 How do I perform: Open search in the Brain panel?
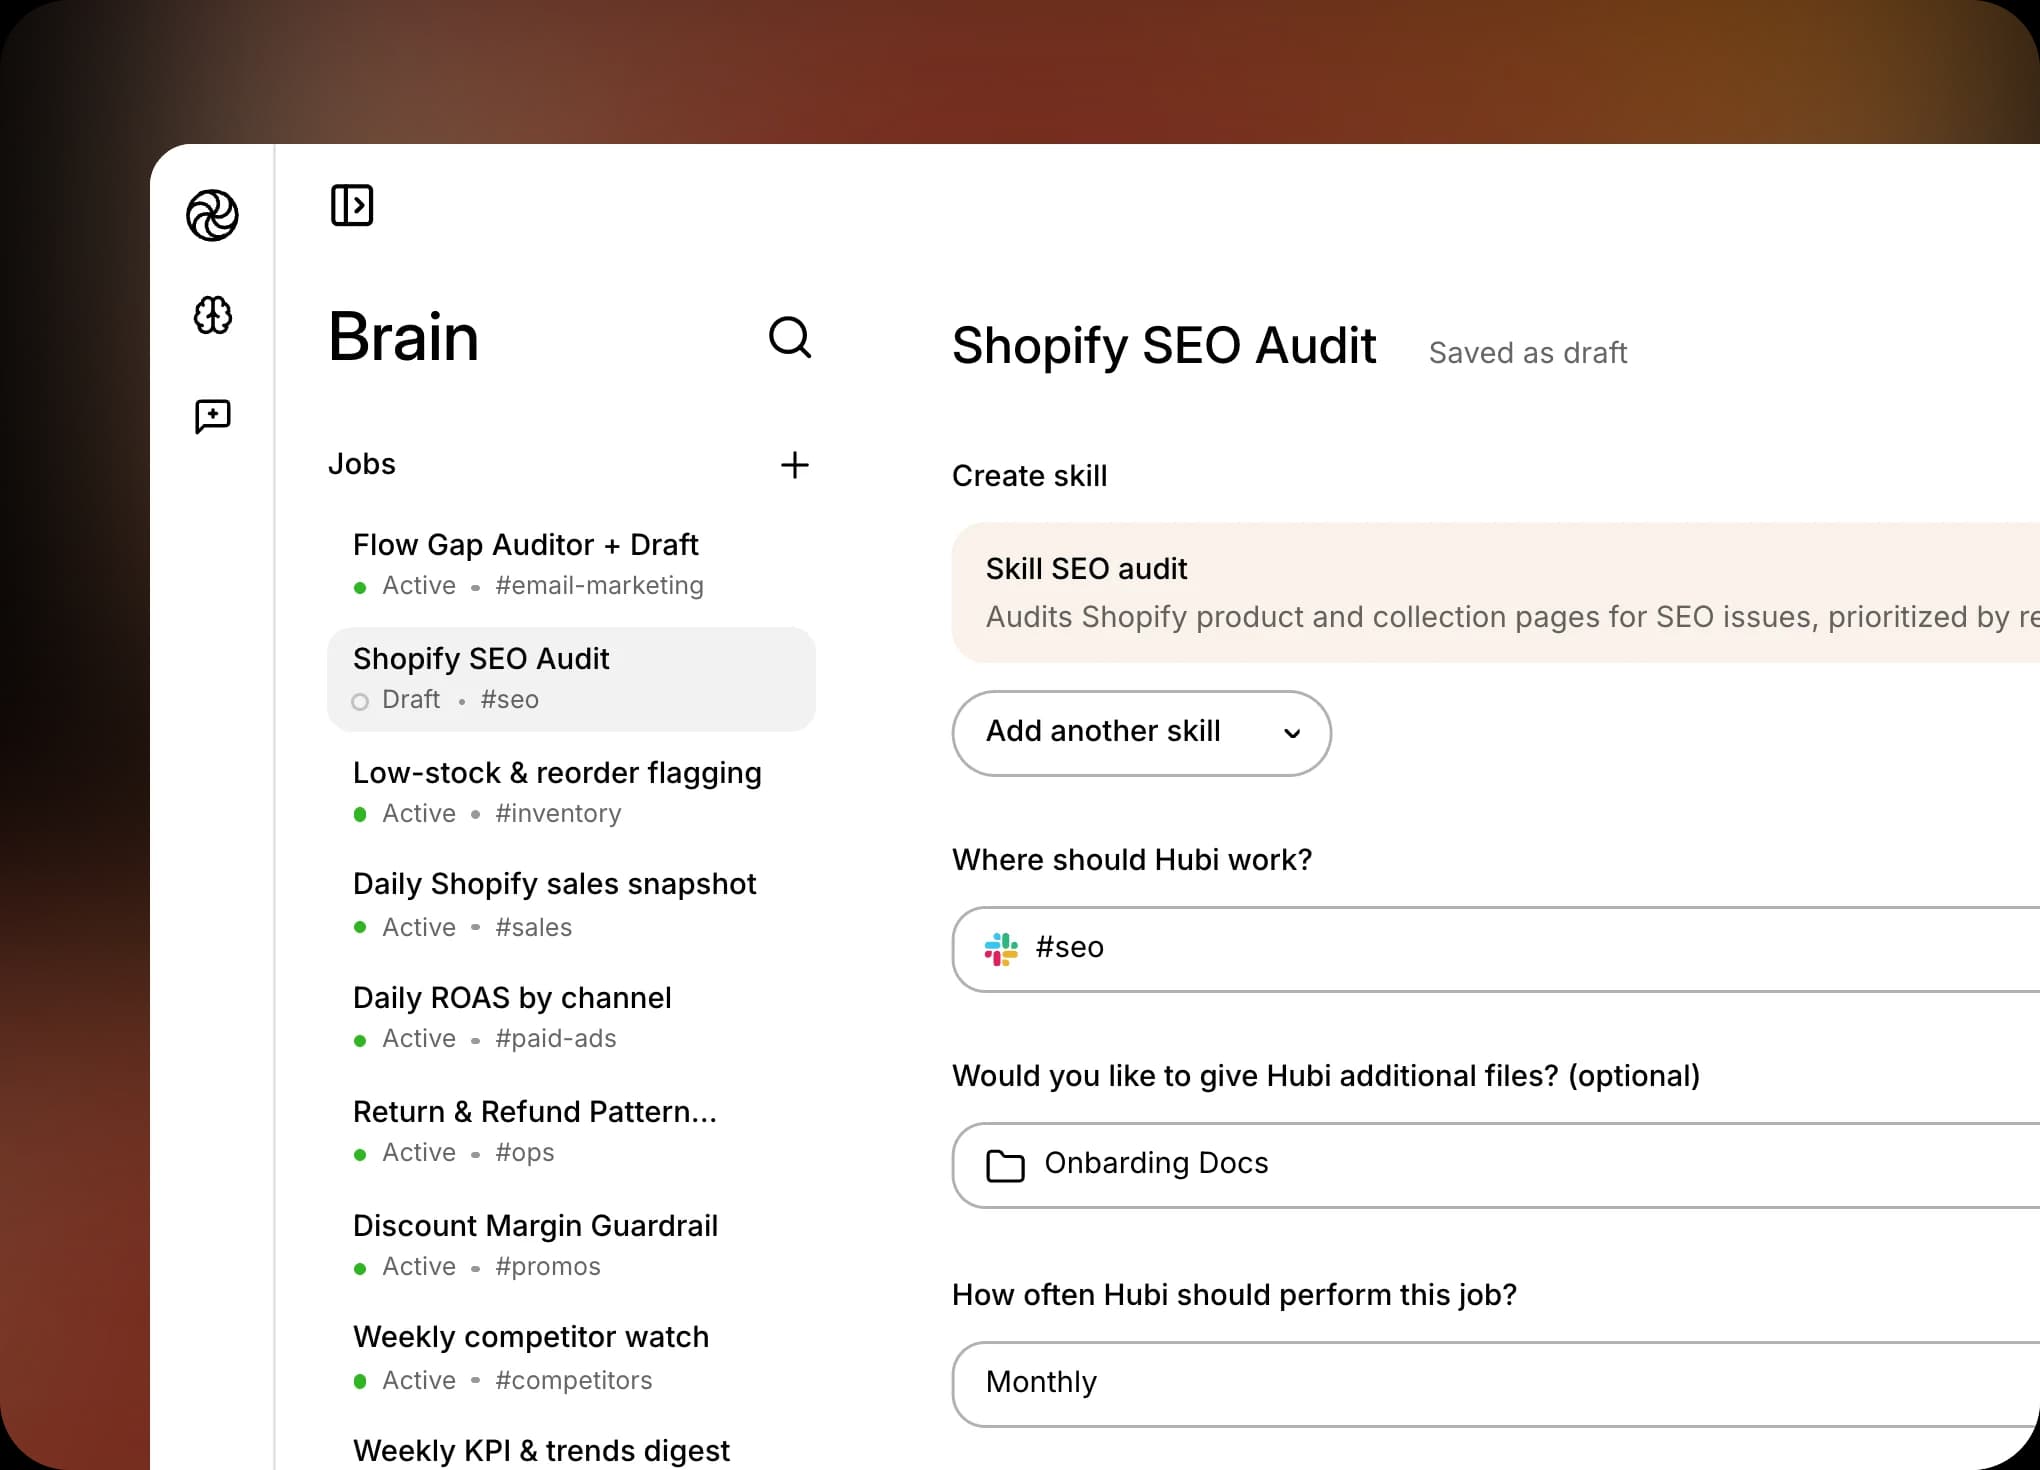click(790, 338)
